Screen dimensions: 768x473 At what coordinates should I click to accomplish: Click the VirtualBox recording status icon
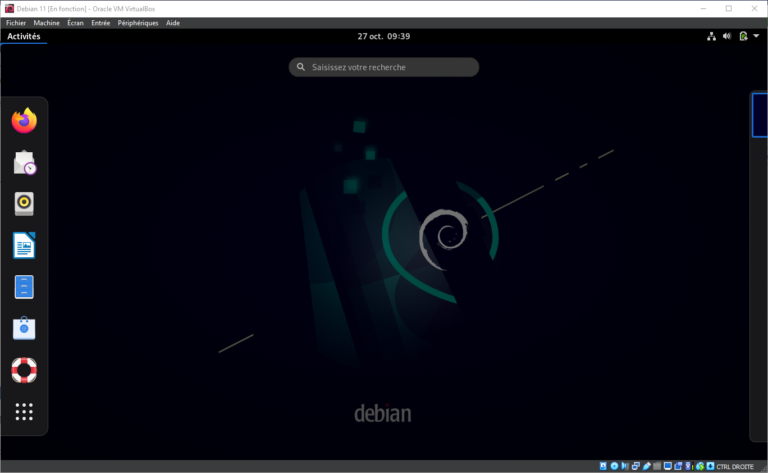[678, 466]
